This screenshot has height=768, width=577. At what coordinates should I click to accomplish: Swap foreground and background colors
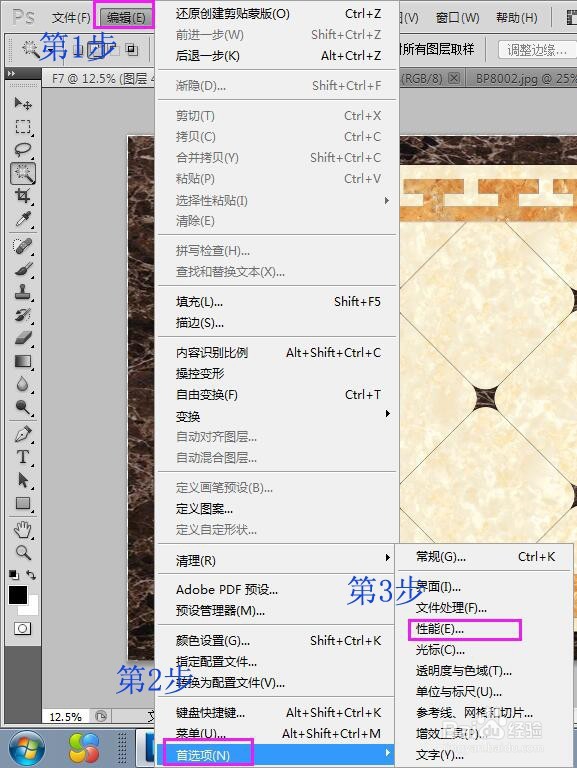pos(31,575)
